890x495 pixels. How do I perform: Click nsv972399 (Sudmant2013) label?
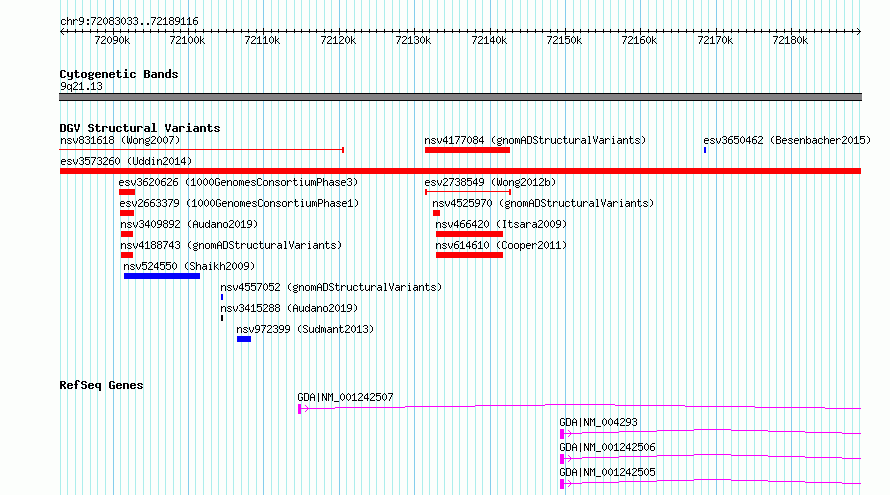coord(305,329)
